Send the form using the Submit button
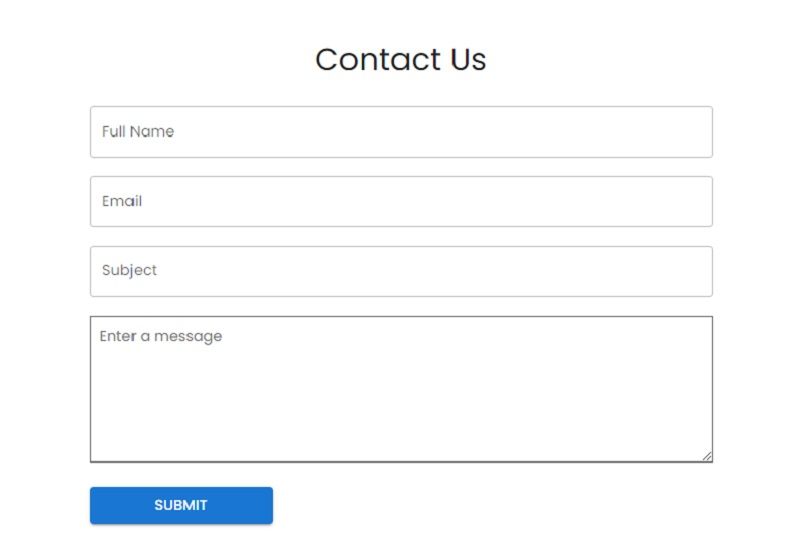800x543 pixels. tap(181, 505)
